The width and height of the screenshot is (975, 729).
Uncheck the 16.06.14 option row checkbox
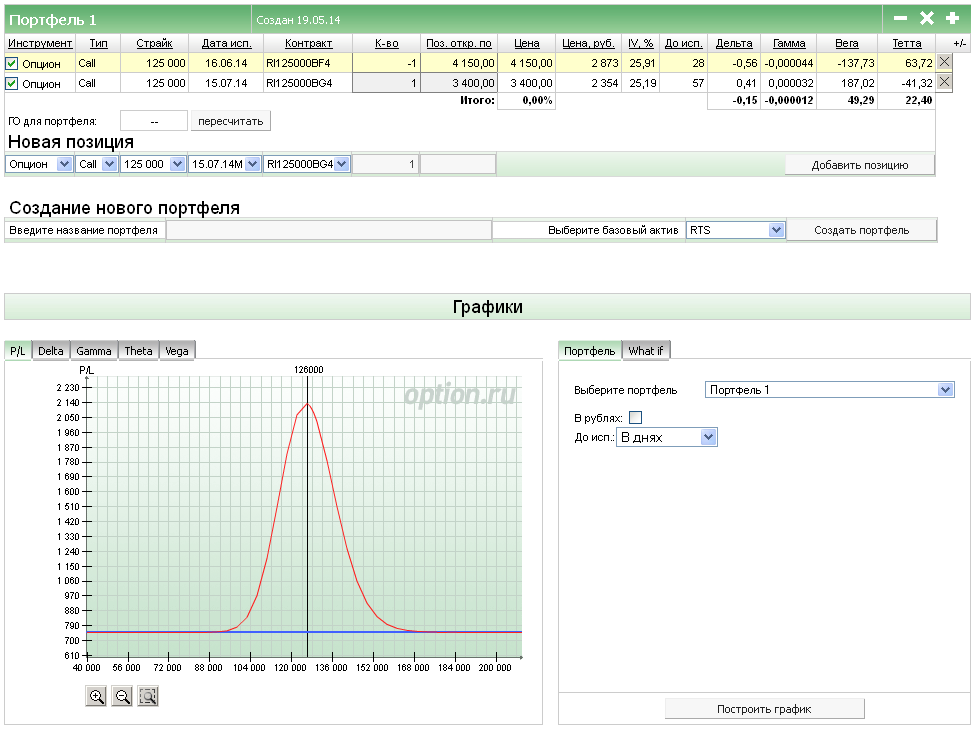pyautogui.click(x=12, y=63)
